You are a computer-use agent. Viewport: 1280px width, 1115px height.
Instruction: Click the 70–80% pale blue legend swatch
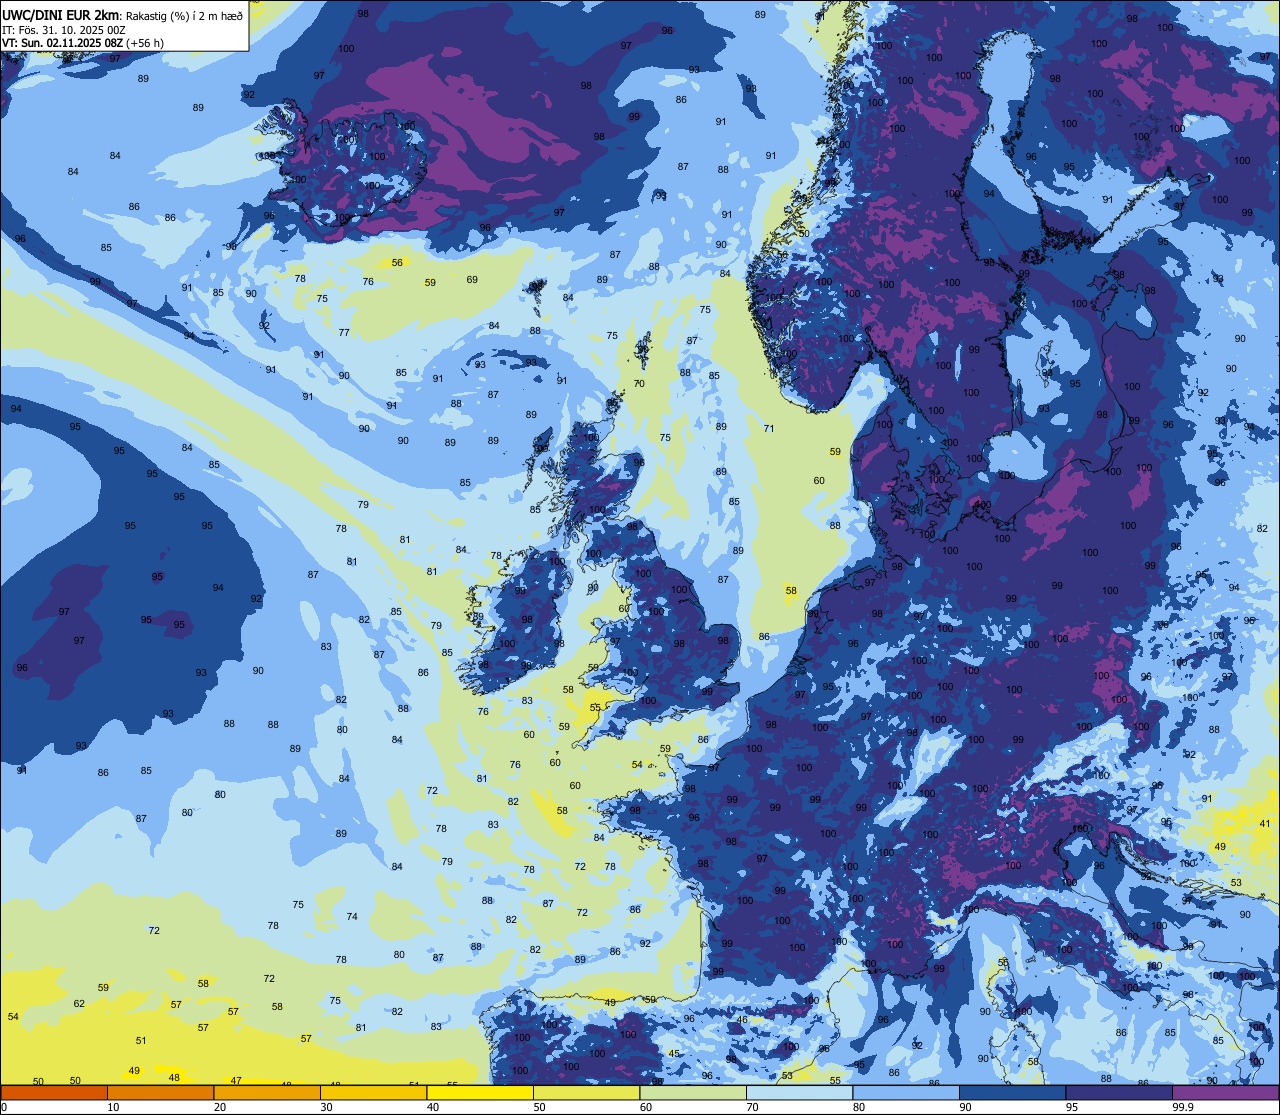point(799,1092)
